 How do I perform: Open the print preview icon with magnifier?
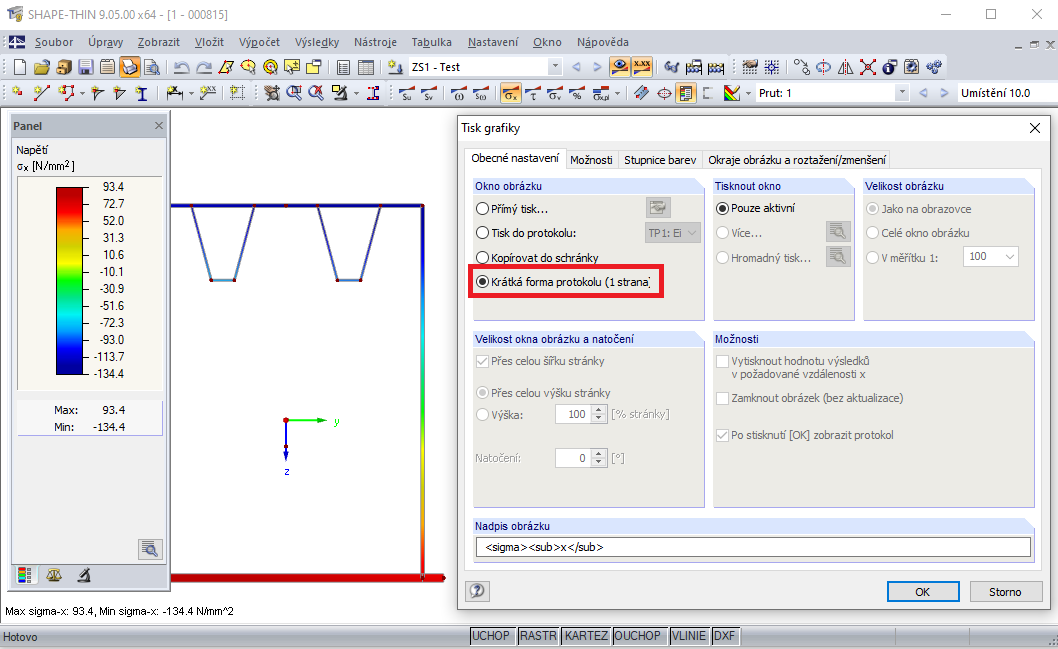pos(152,67)
